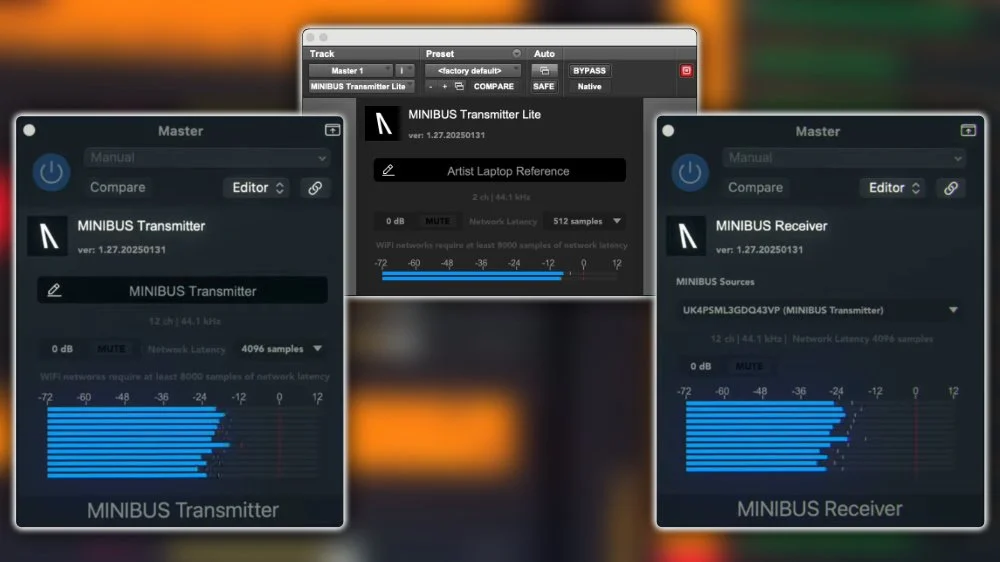Click the MINIBUS Transmitter logo icon
The width and height of the screenshot is (1000, 562).
48,236
